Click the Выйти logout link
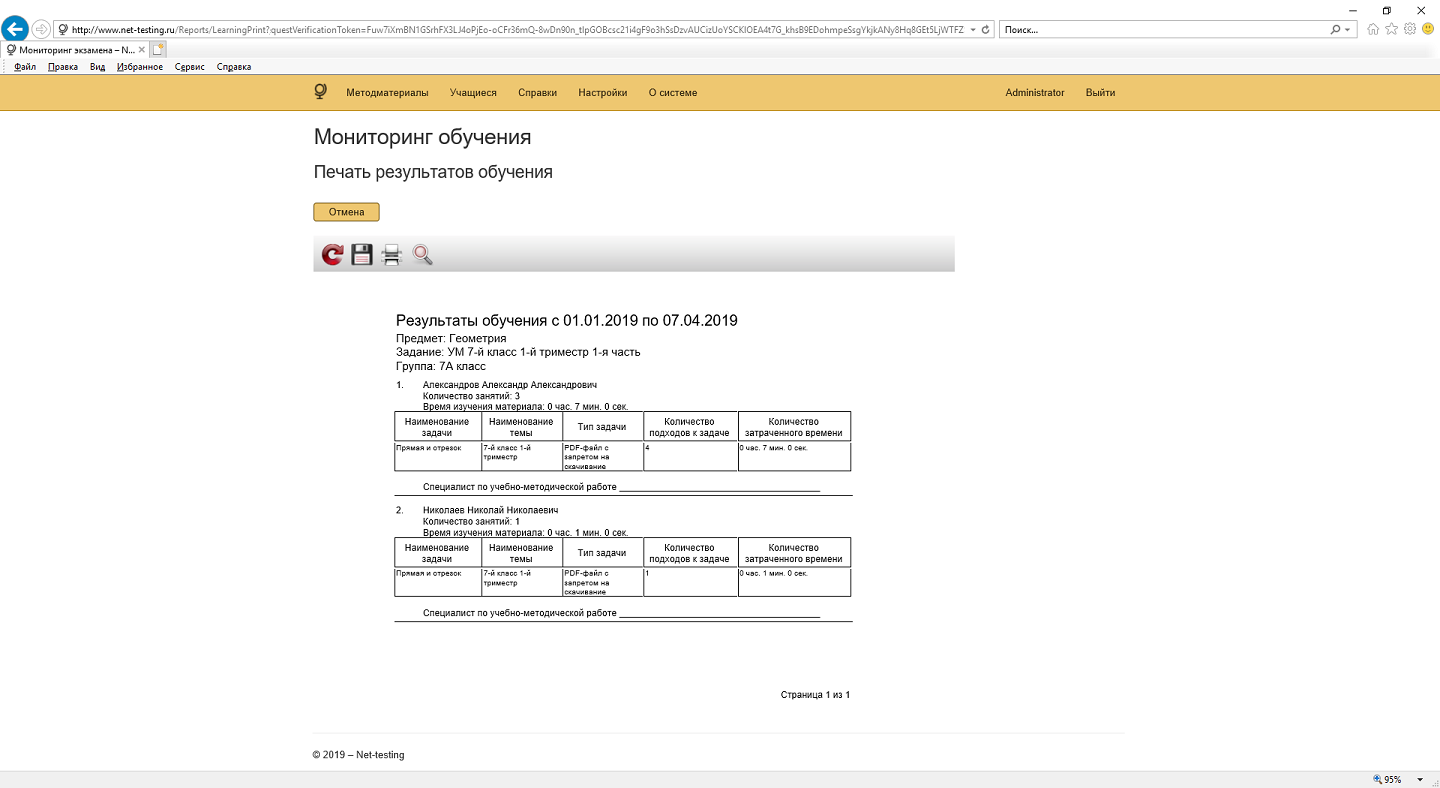1440x788 pixels. click(x=1100, y=92)
